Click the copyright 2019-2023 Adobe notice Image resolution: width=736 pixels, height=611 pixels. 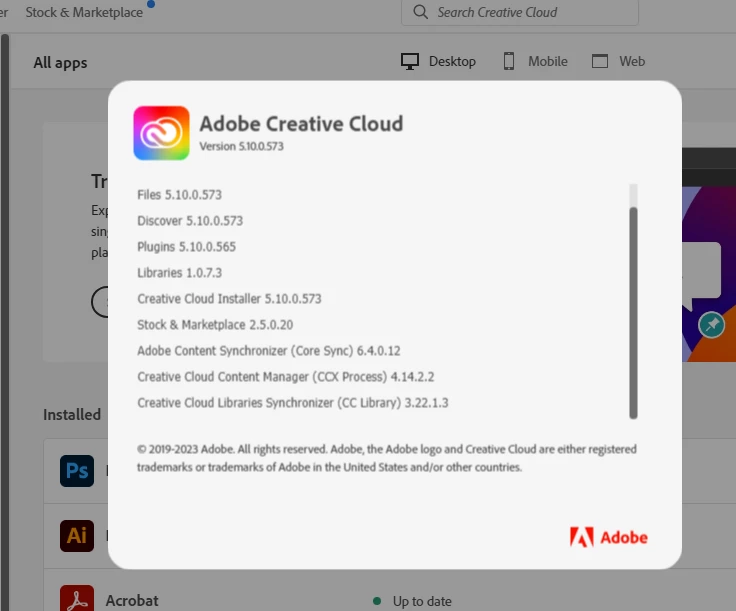387,458
